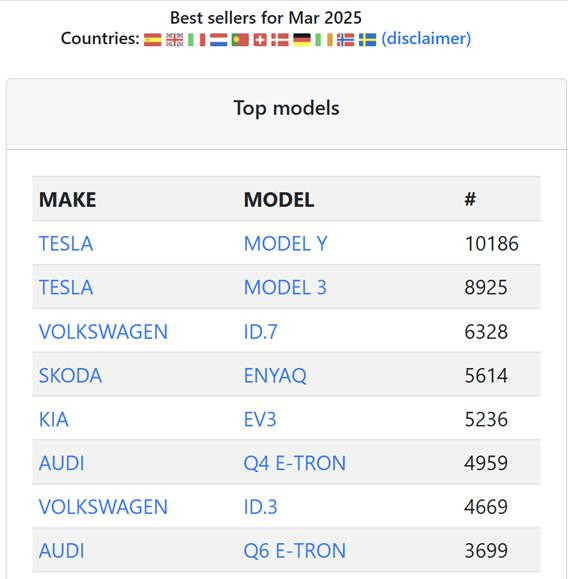The width and height of the screenshot is (568, 579).
Task: Click the Q4 E-TRON model link
Action: [x=295, y=463]
